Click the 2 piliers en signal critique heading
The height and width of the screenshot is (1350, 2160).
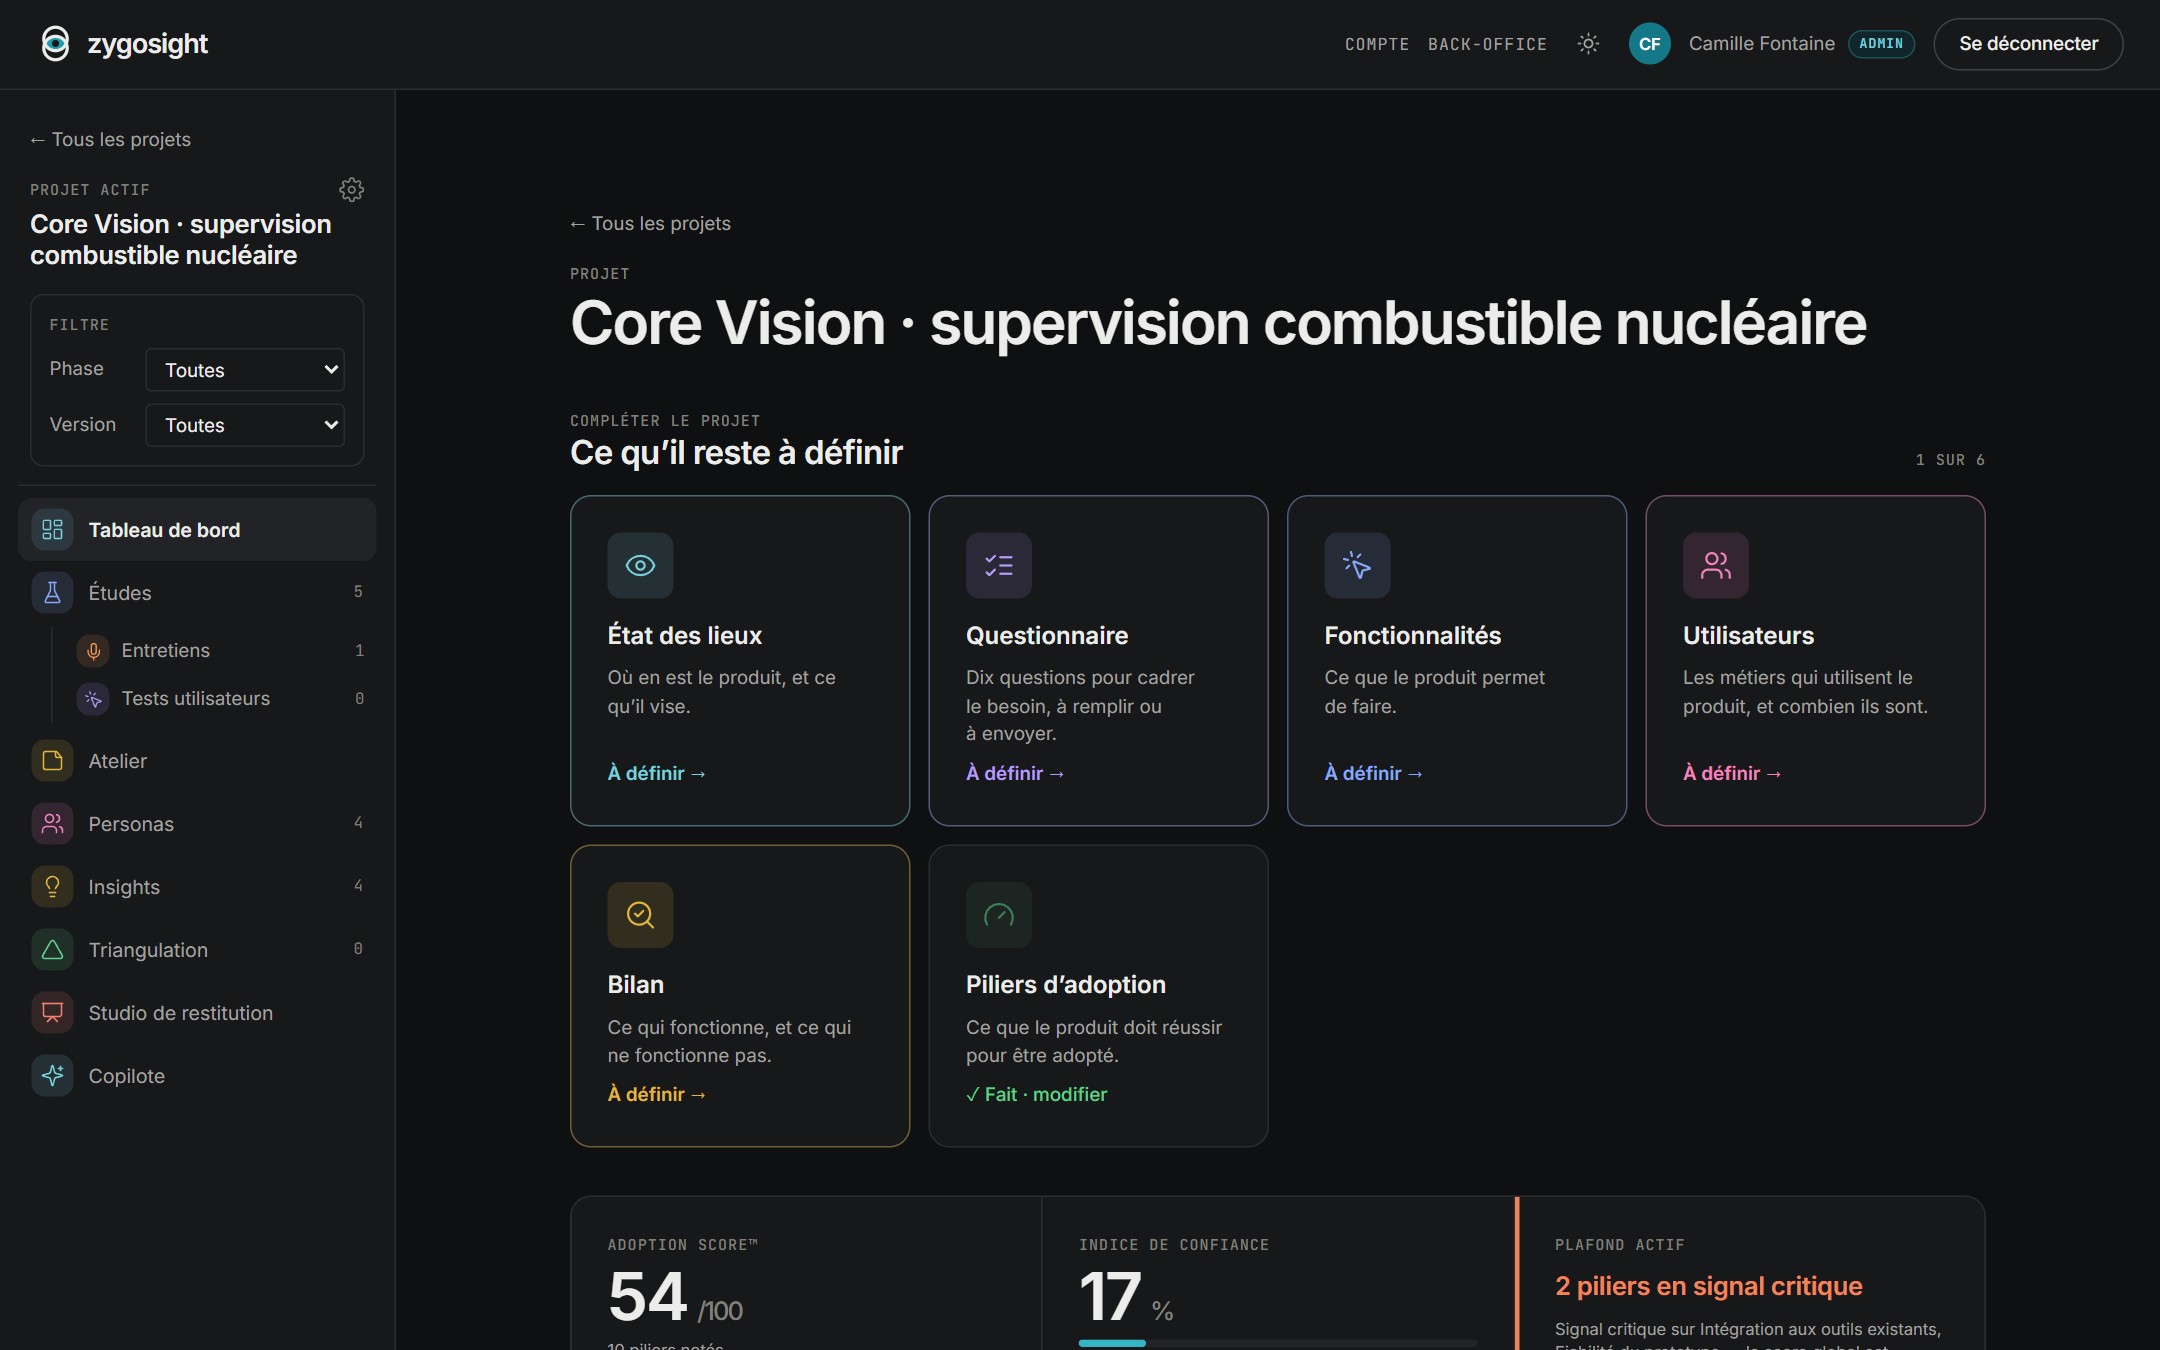tap(1708, 1286)
